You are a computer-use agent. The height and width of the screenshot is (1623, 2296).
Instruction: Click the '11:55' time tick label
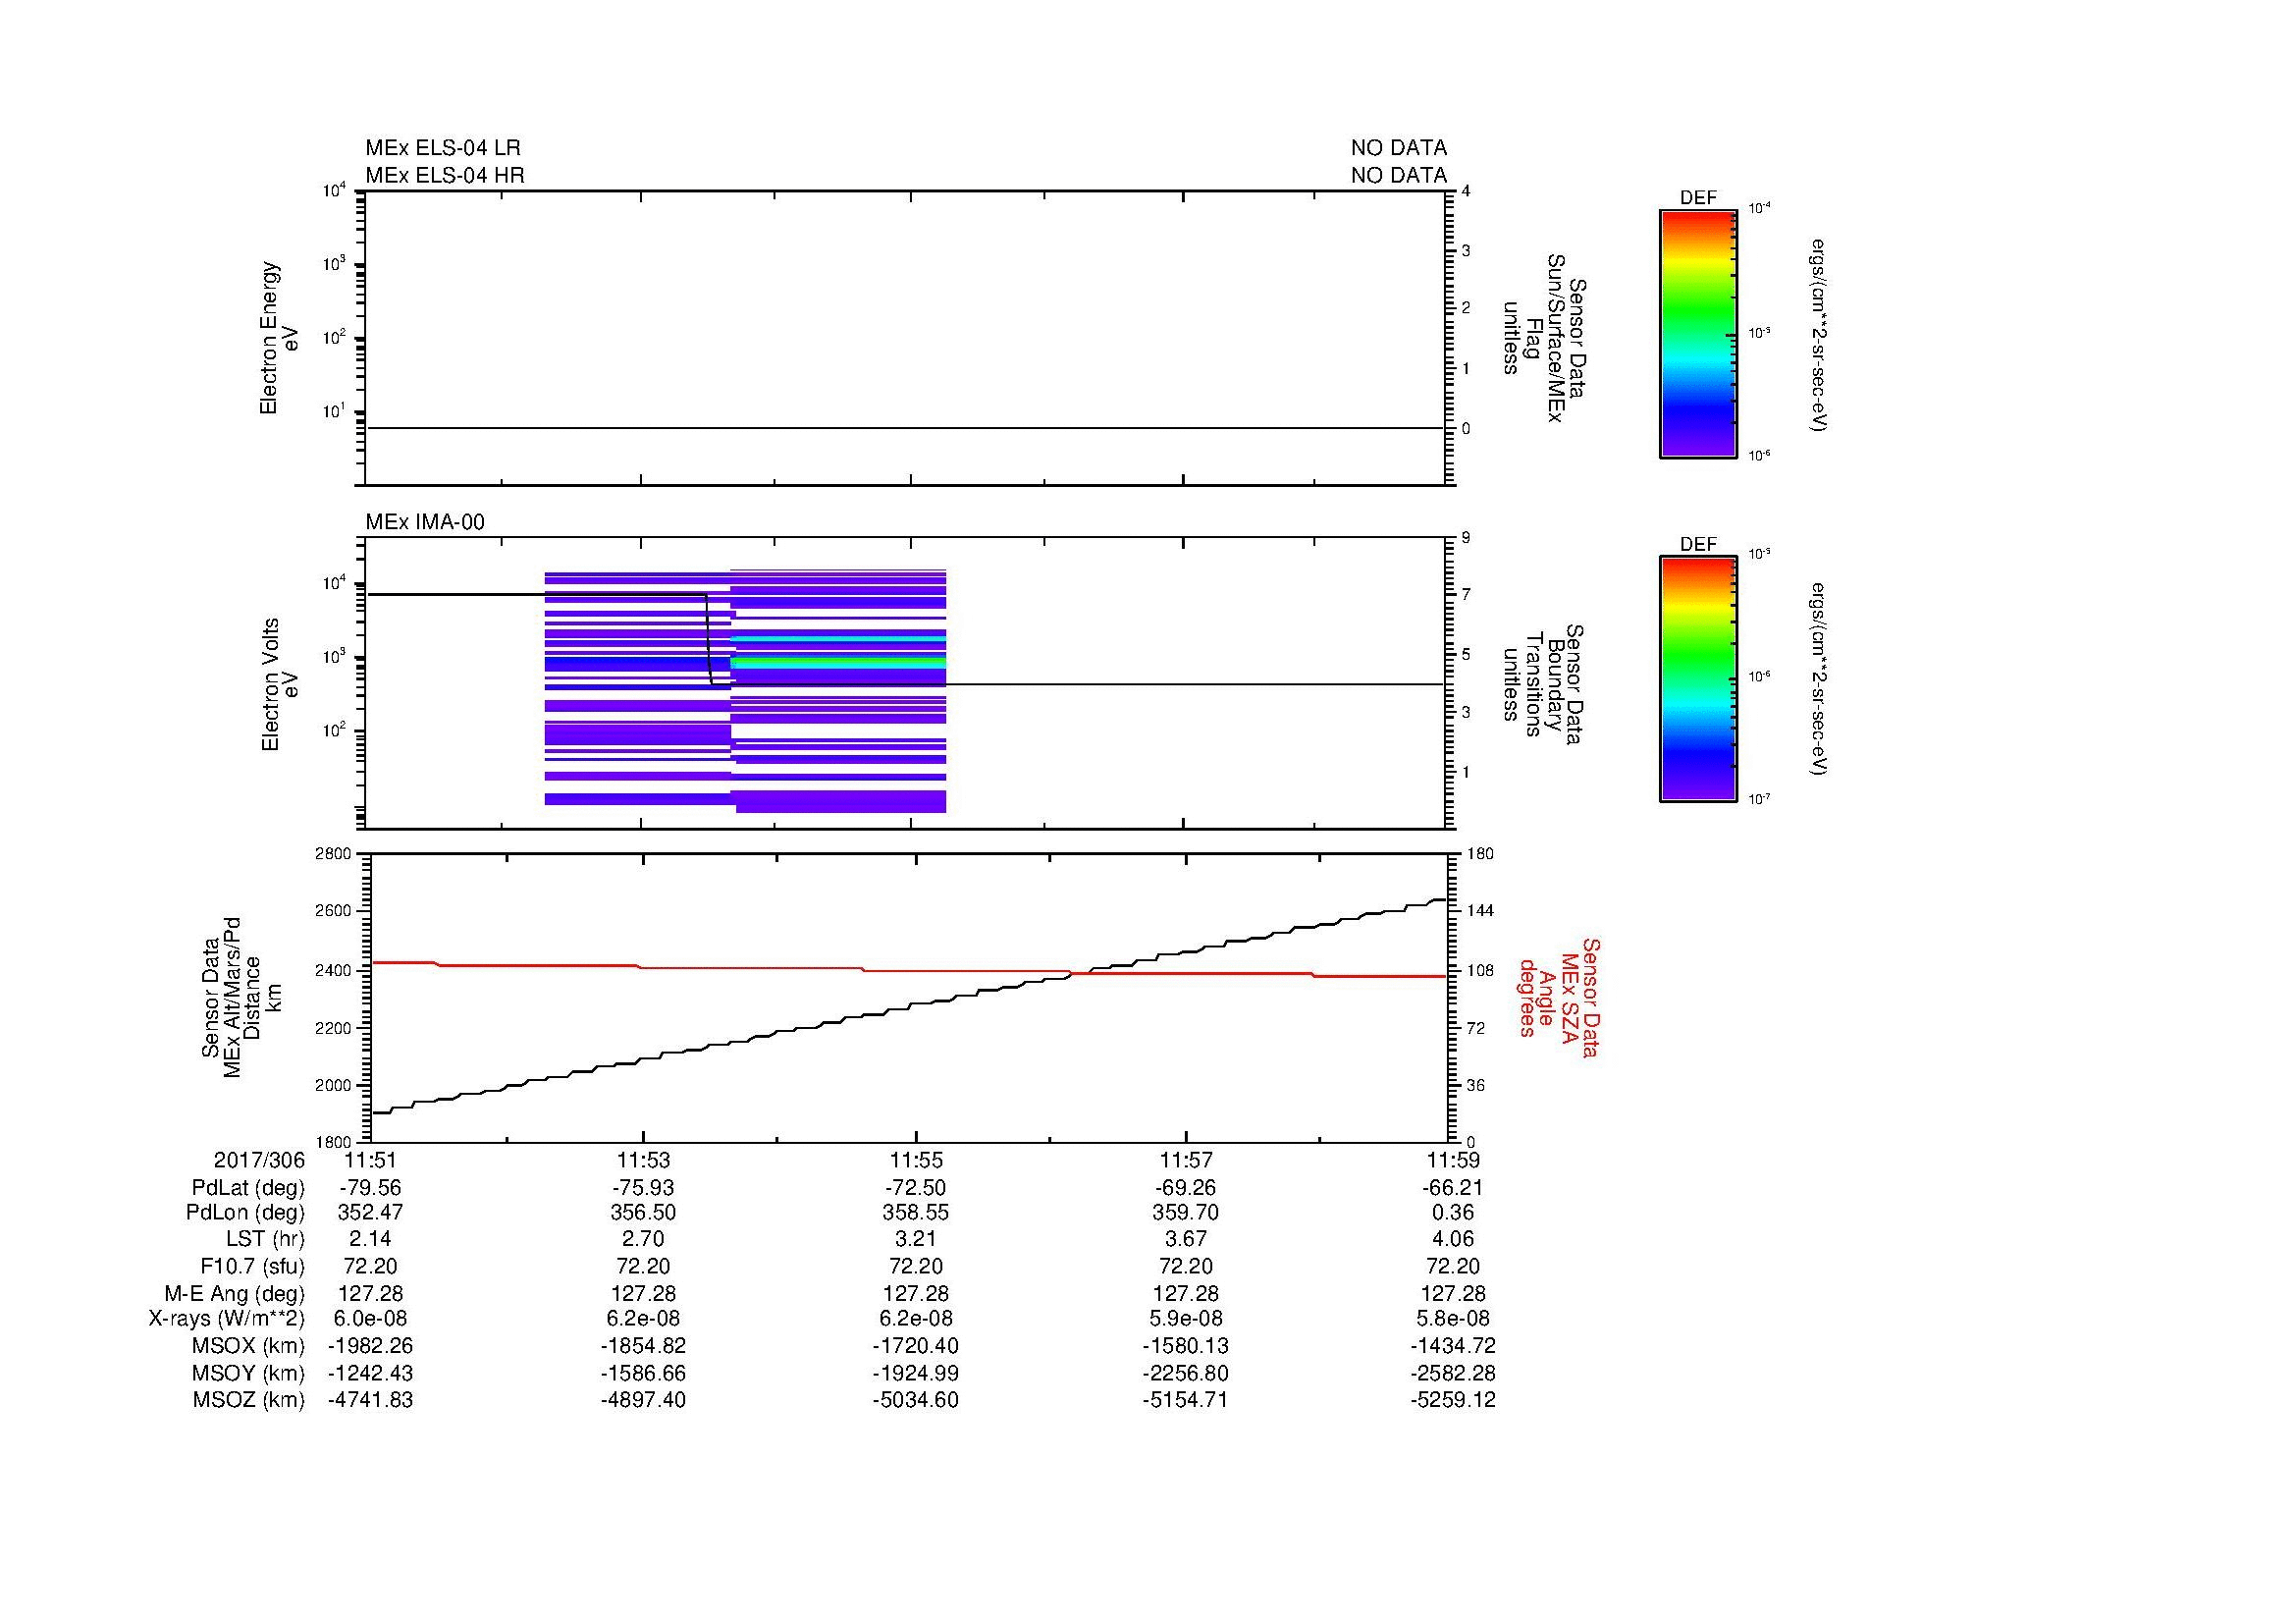915,1160
